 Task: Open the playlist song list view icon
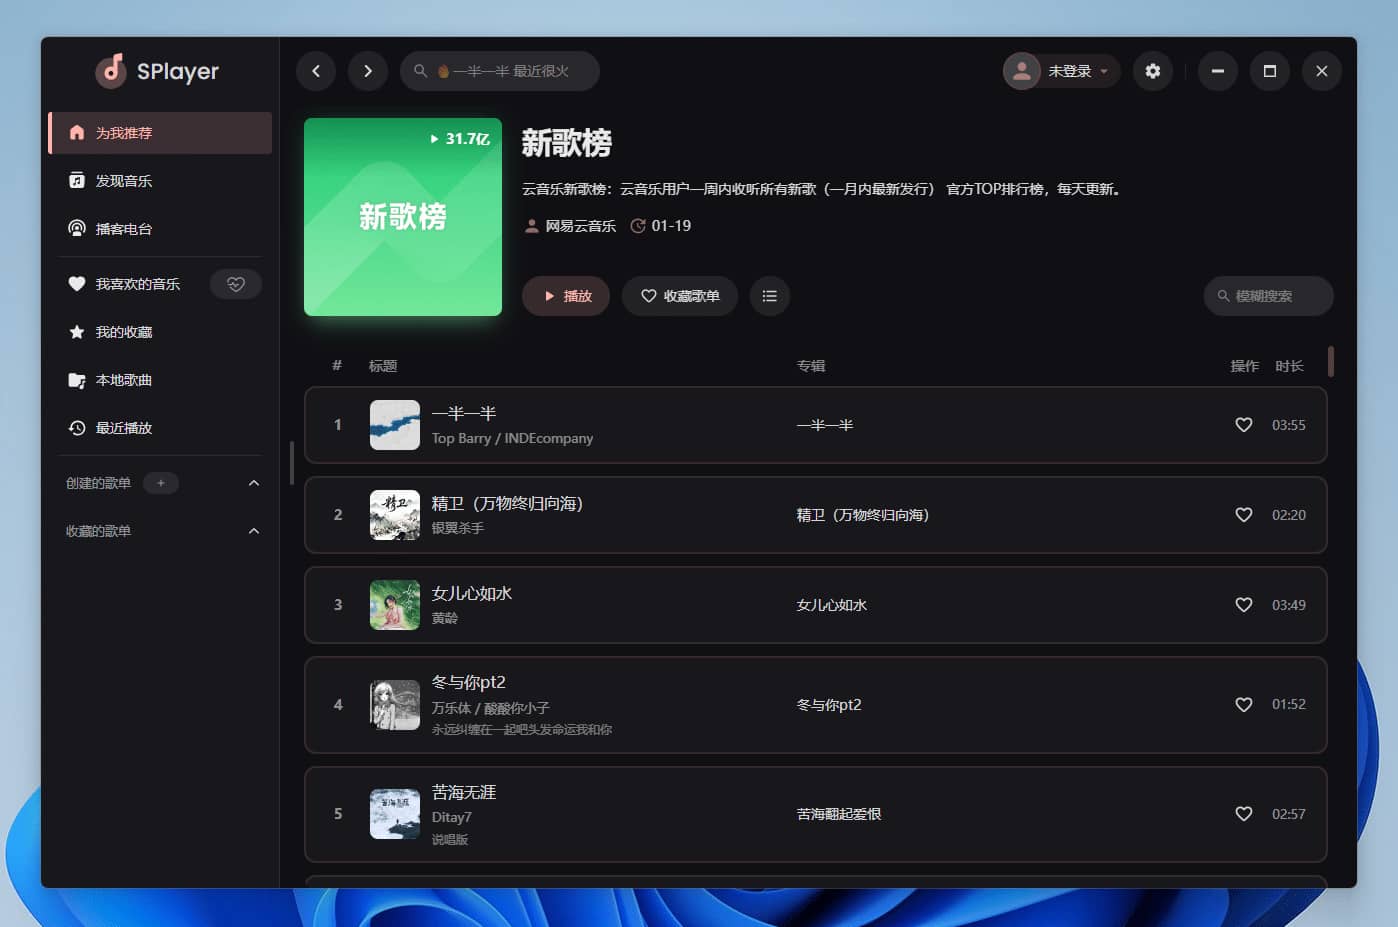[x=769, y=296]
